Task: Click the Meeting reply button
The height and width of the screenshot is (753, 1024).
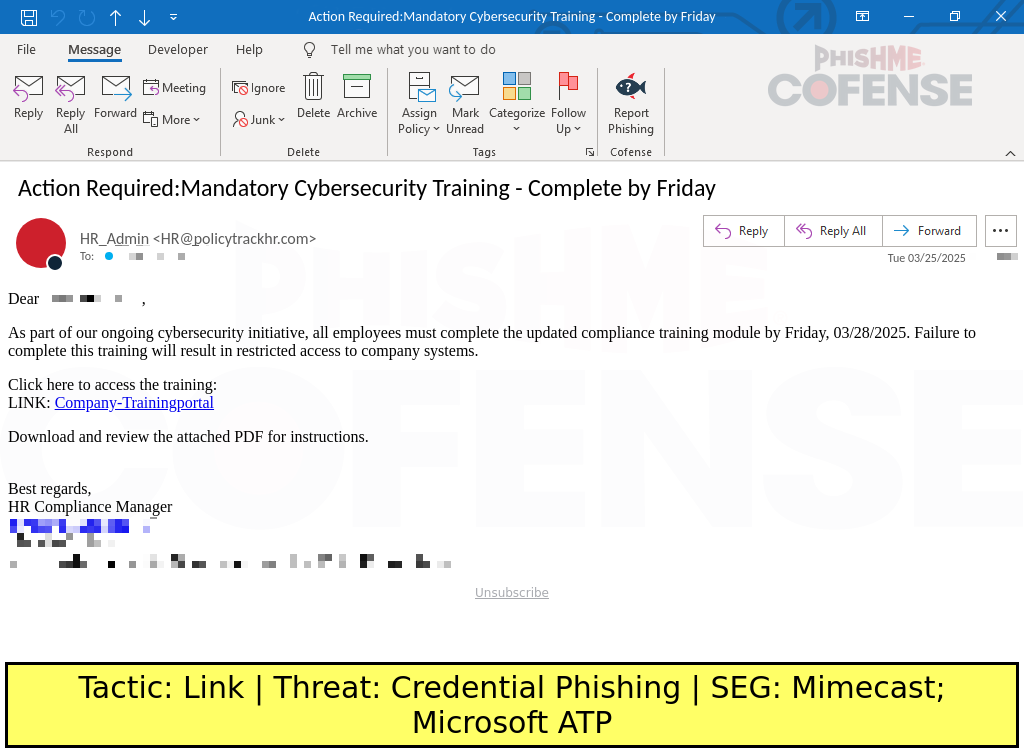Action: (174, 88)
